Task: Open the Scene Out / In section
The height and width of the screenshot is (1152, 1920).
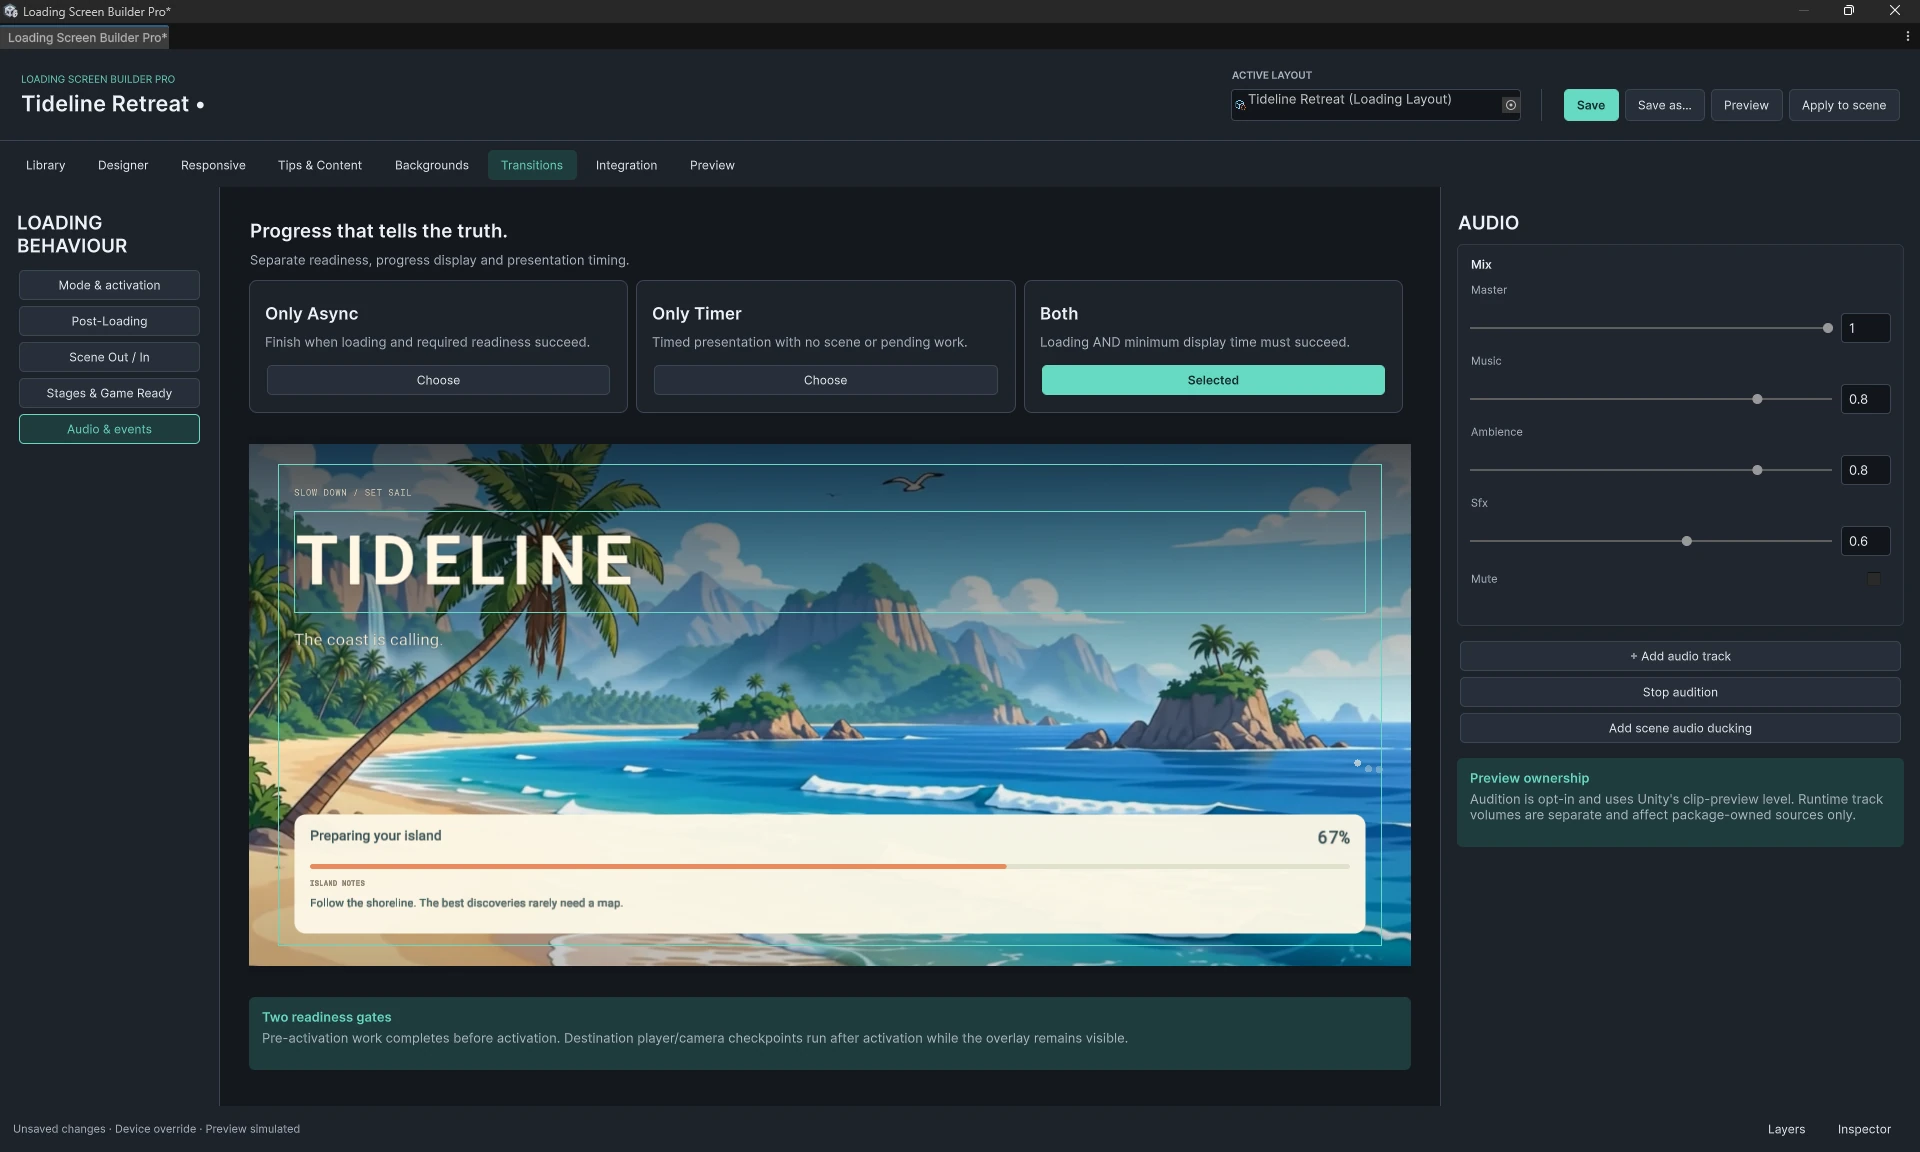Action: (109, 357)
